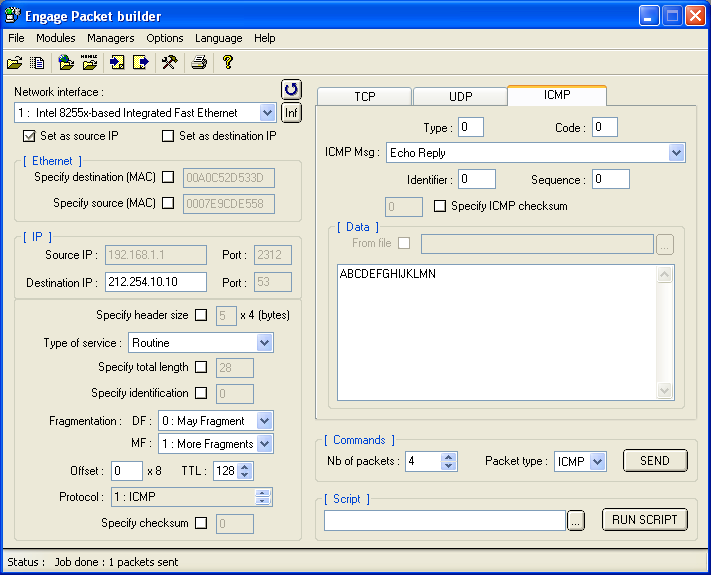Viewport: 711px width, 575px height.
Task: Expand the DF May Fragment dropdown
Action: point(264,421)
